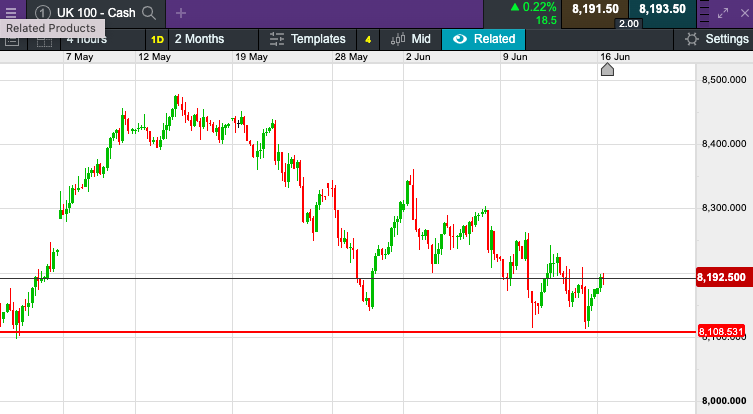
Task: Add a new chart tab with the plus icon
Action: [181, 13]
